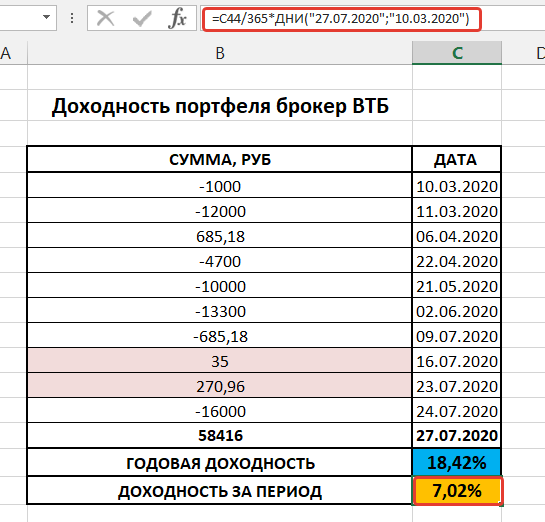Select the 'ДОХОДНОСТЬ ЗА ПЕРИОД' label cell
This screenshot has width=545, height=522.
point(220,490)
